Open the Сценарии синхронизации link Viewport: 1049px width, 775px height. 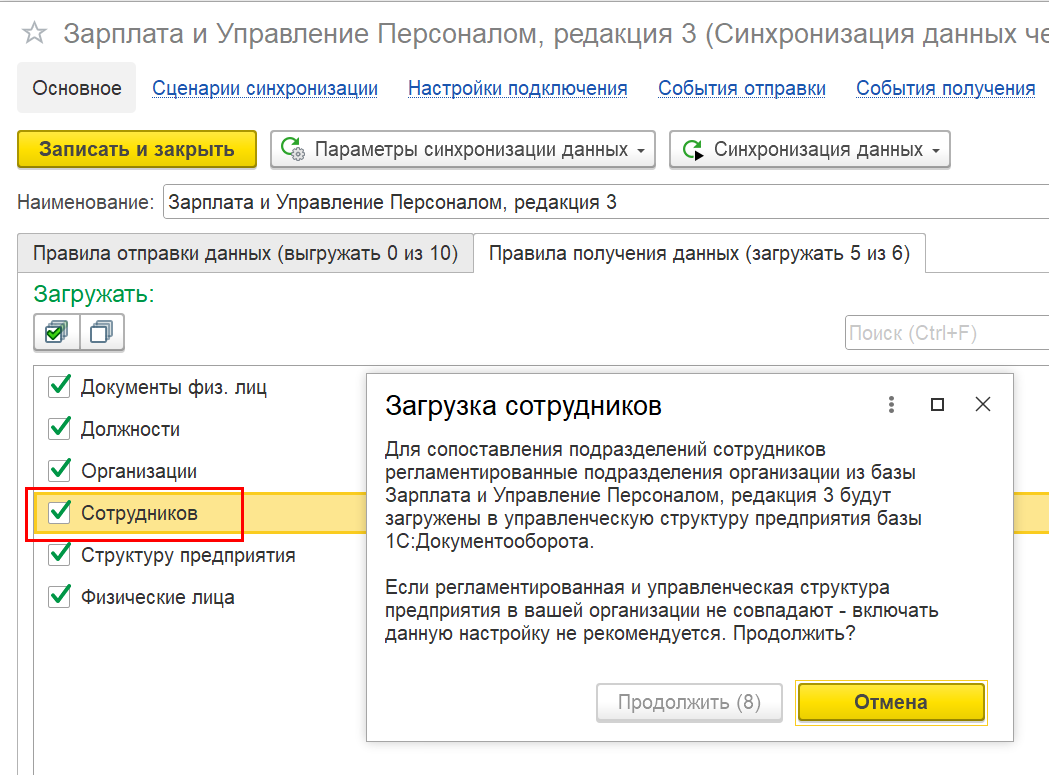pyautogui.click(x=265, y=88)
